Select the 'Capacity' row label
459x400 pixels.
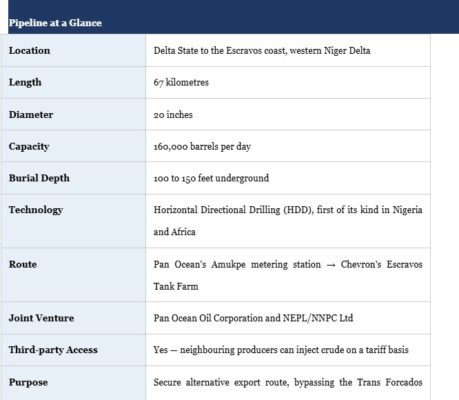point(29,146)
